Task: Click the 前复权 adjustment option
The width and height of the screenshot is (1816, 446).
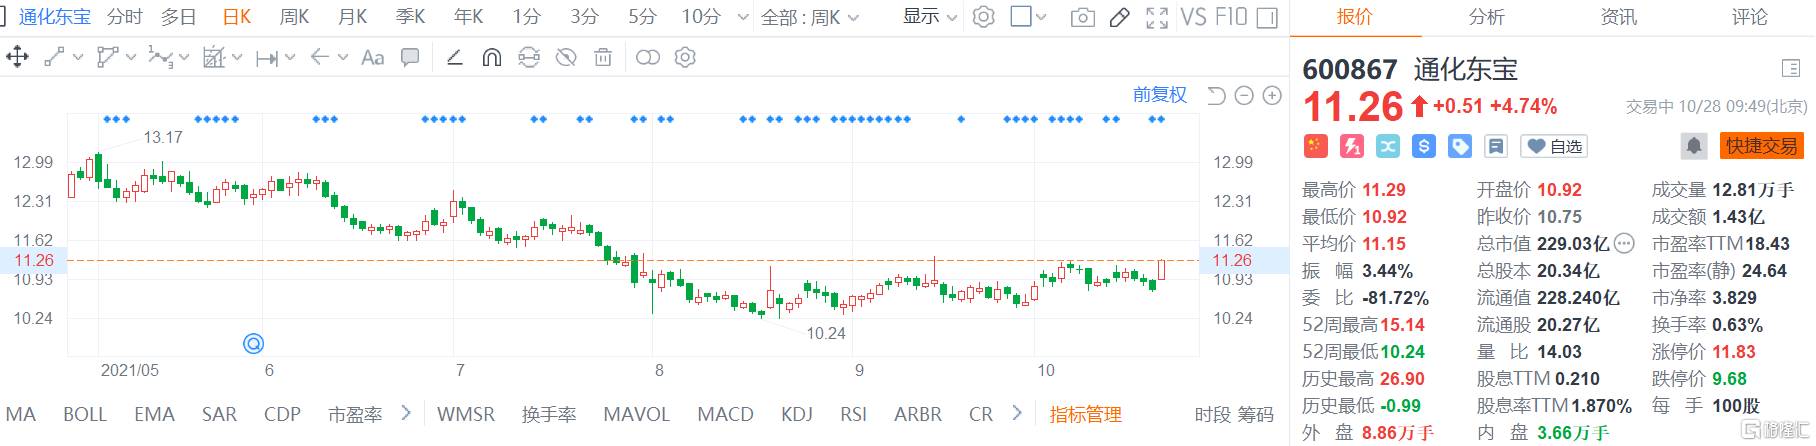Action: point(1160,95)
